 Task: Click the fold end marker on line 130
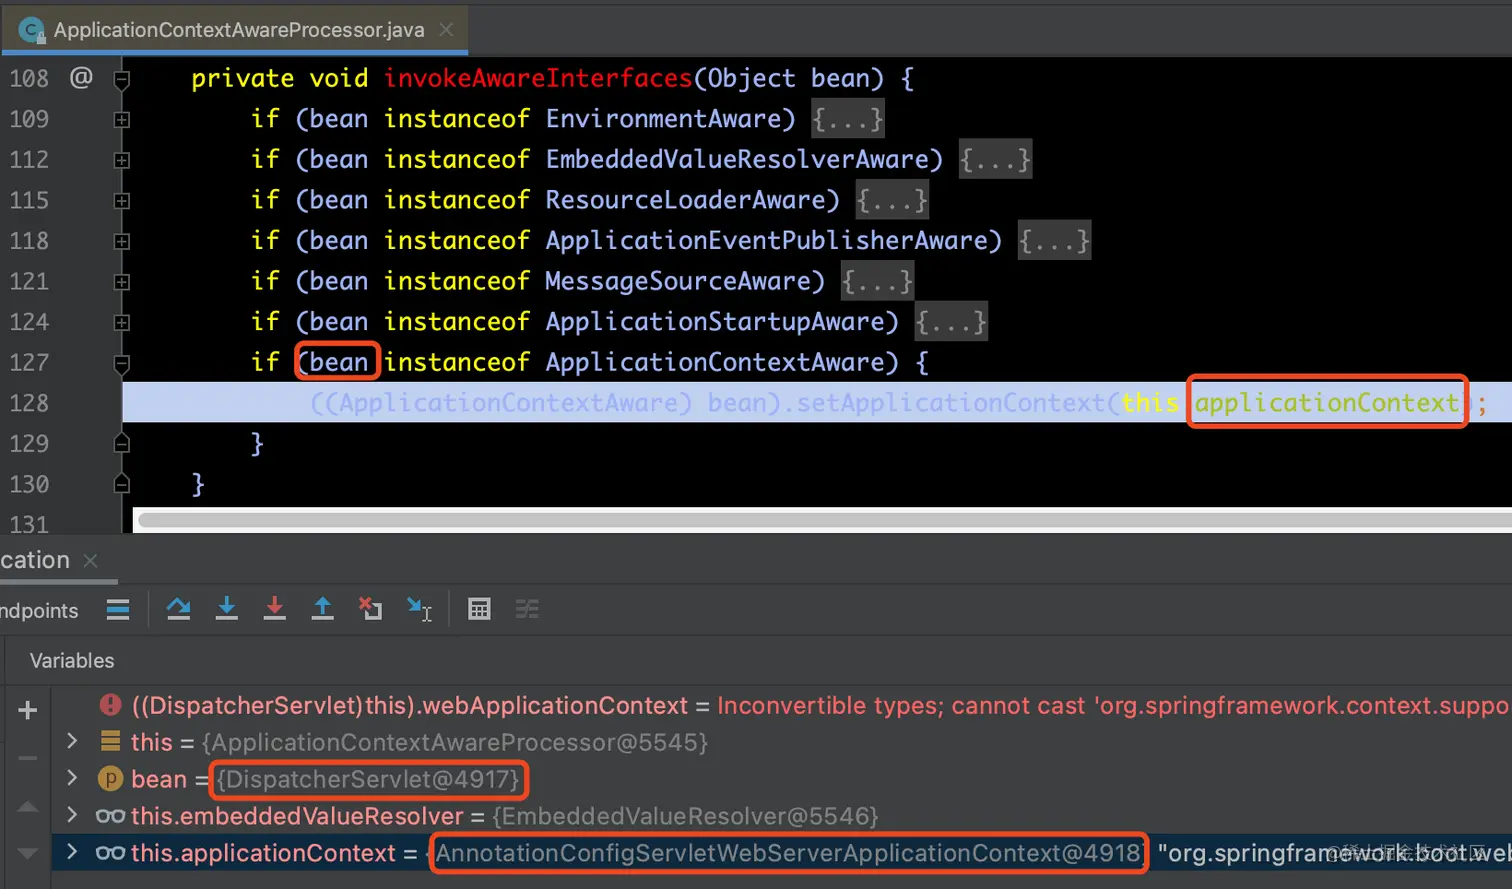pyautogui.click(x=122, y=484)
